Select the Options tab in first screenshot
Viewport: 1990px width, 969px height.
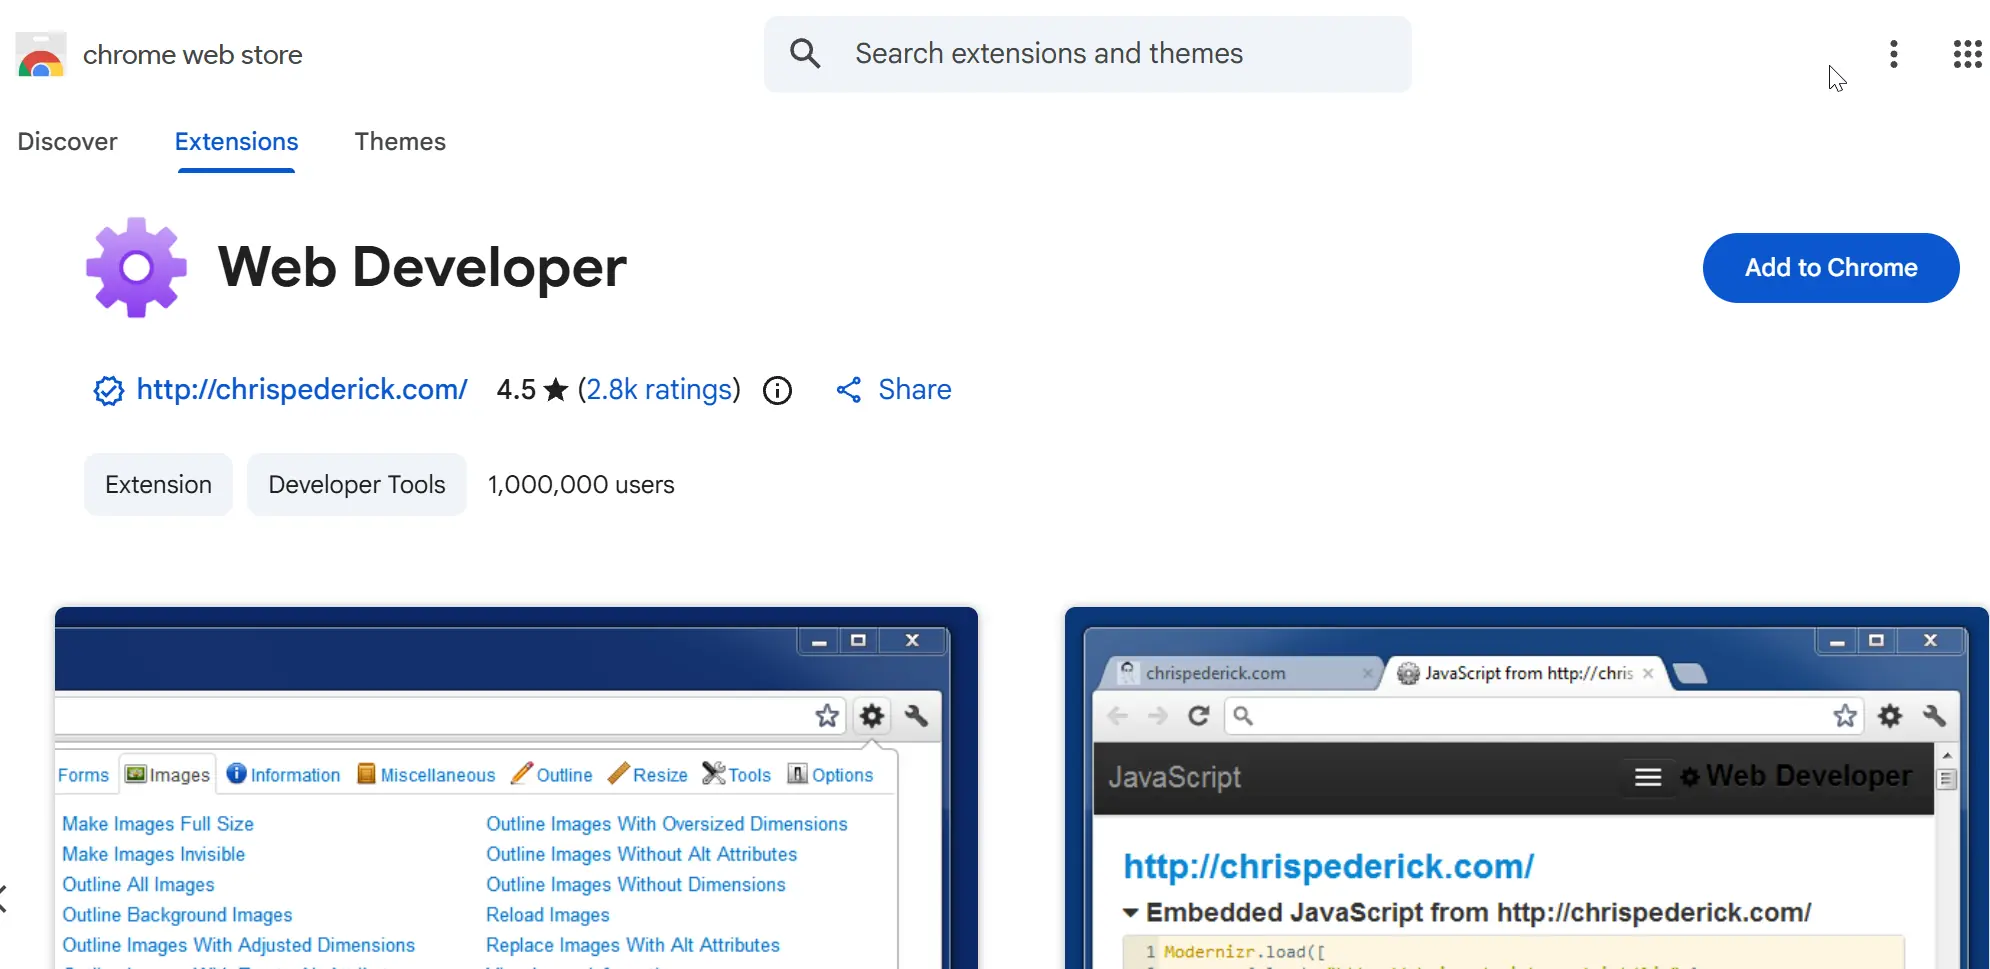(x=831, y=775)
